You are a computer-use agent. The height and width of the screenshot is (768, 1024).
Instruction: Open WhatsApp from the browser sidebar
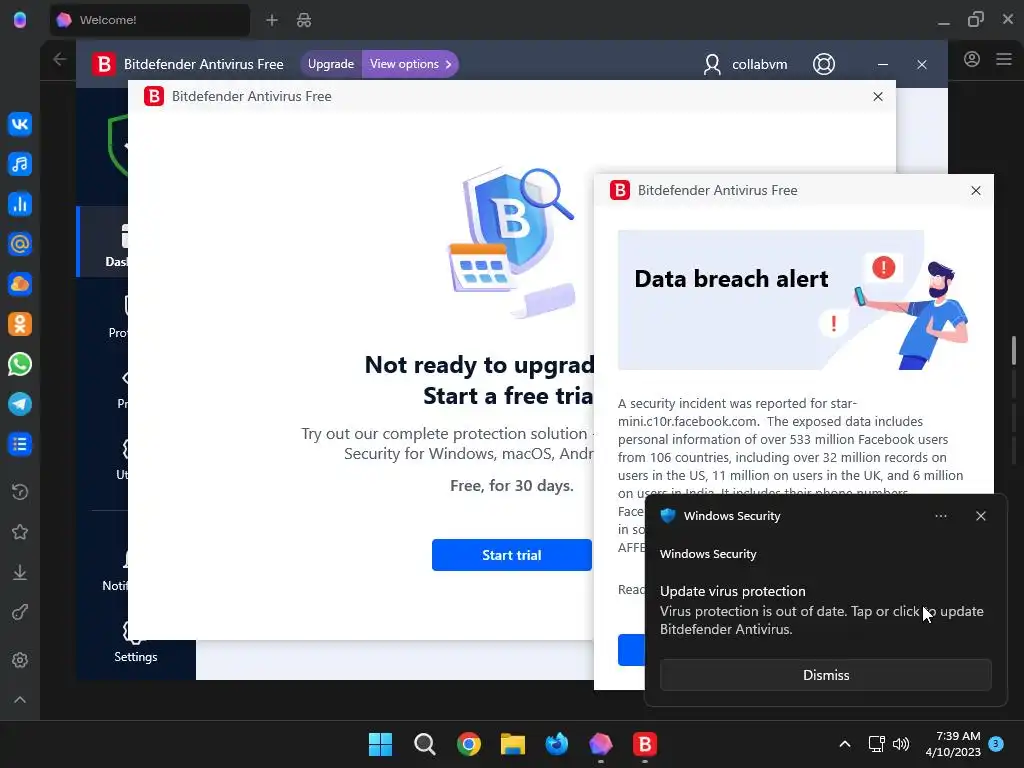tap(20, 364)
